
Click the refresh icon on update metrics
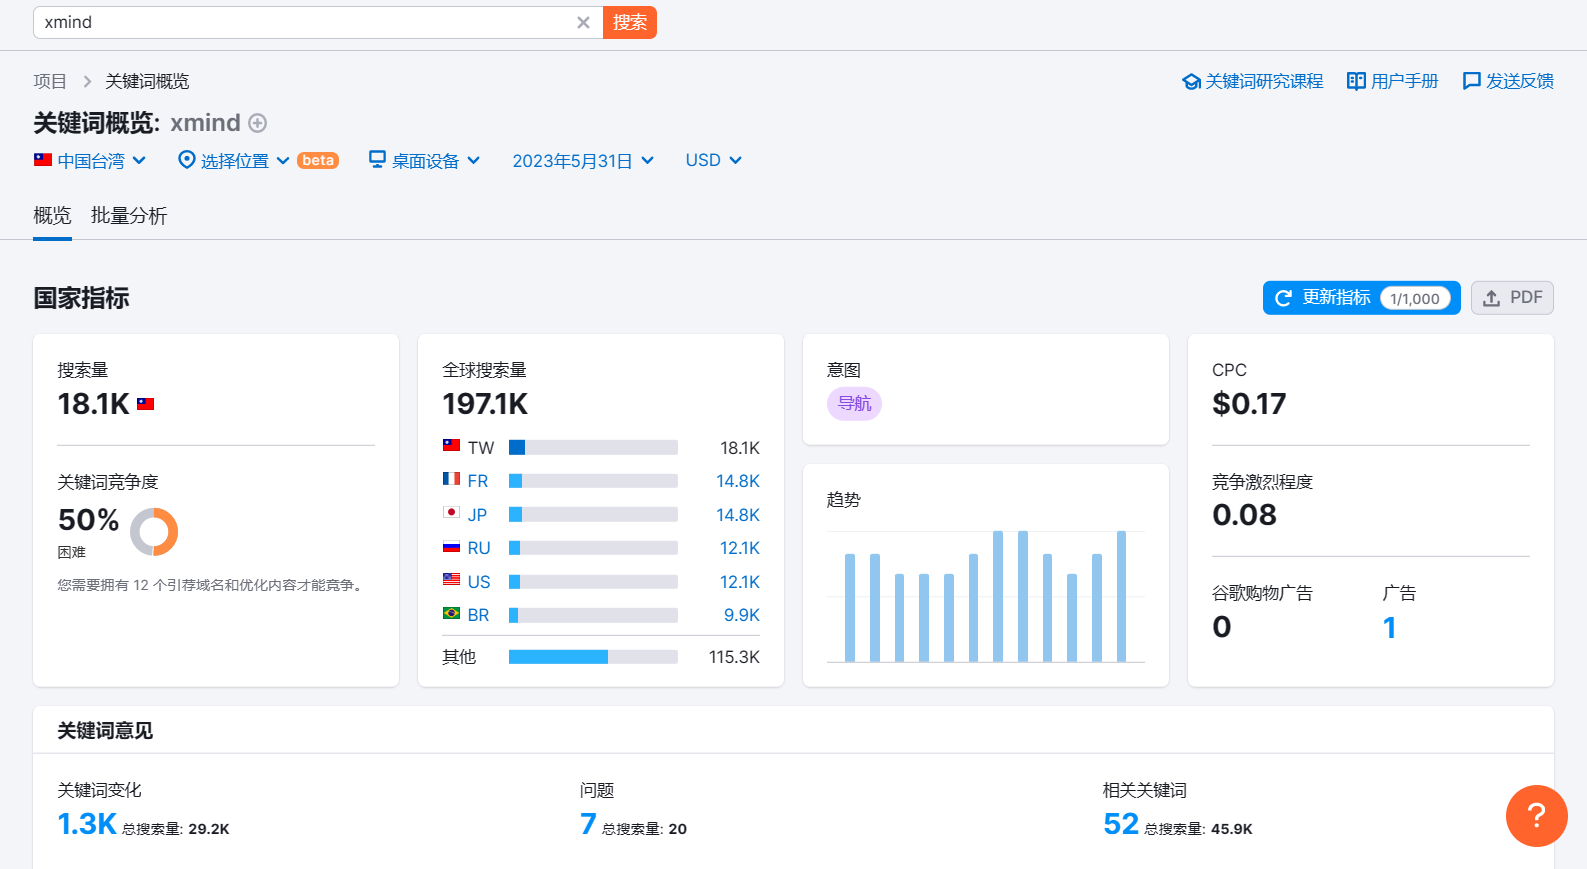1283,298
